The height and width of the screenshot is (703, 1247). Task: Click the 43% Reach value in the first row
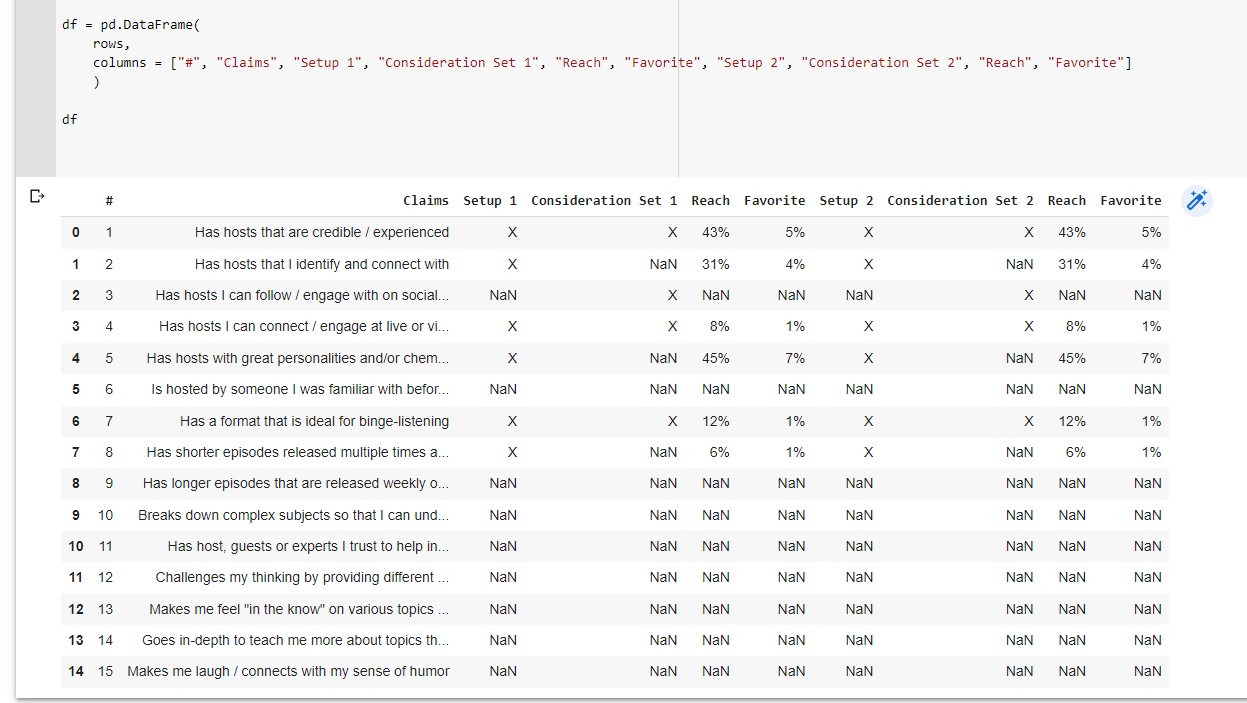tap(715, 232)
